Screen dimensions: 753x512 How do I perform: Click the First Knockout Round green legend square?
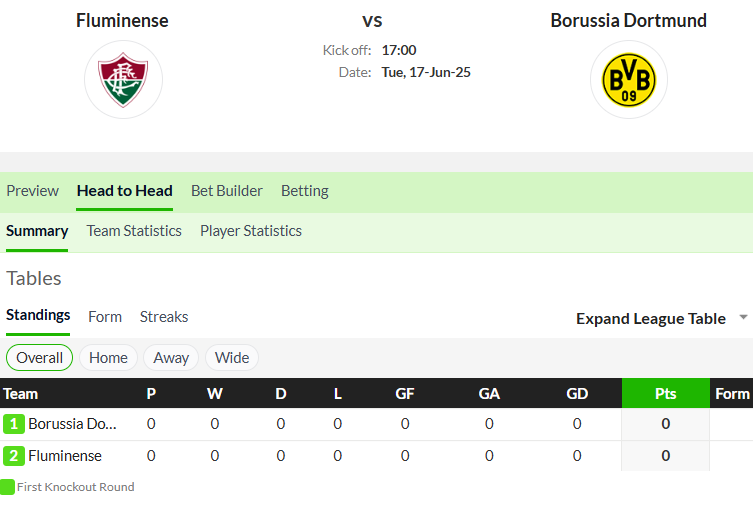tap(7, 487)
